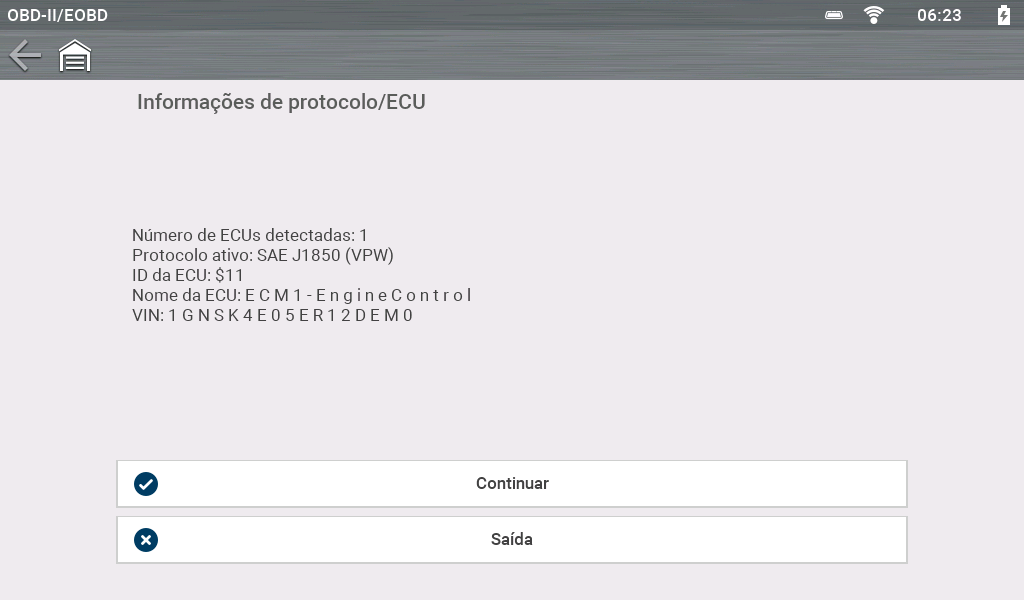Tap the Wi-Fi signal icon
The width and height of the screenshot is (1024, 600).
874,15
